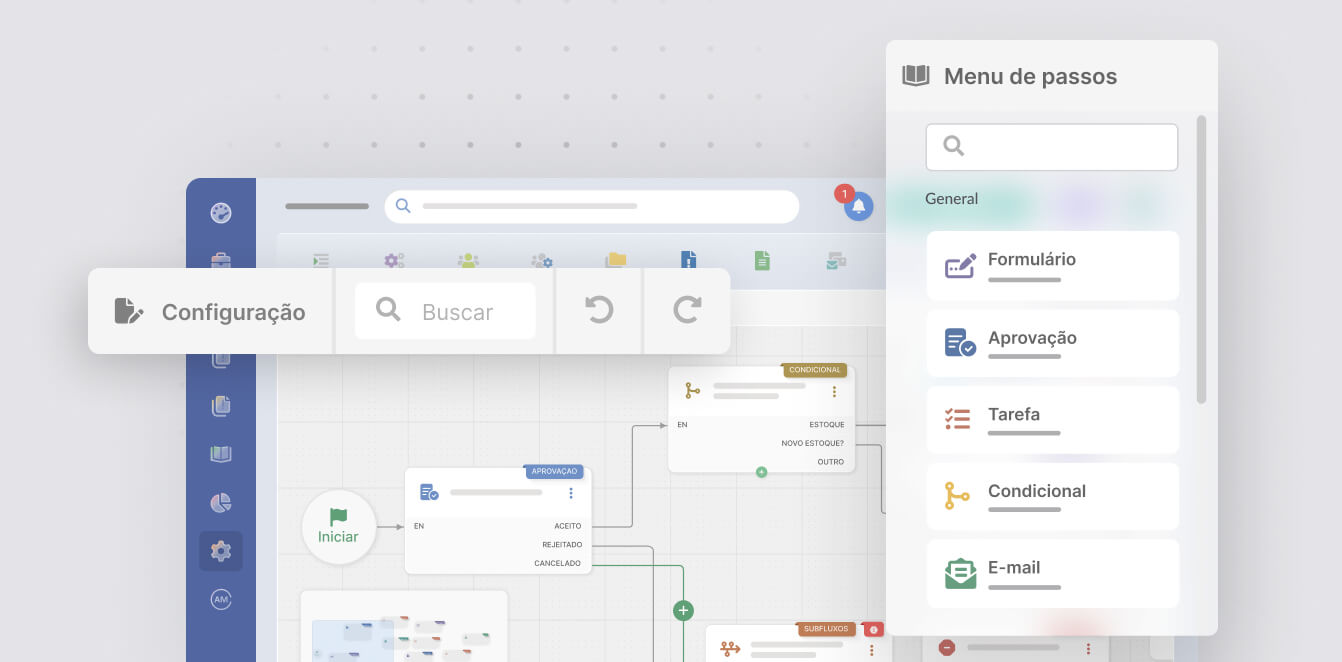The height and width of the screenshot is (662, 1342).
Task: Open the dashboard gauge icon in sidebar
Action: 221,213
